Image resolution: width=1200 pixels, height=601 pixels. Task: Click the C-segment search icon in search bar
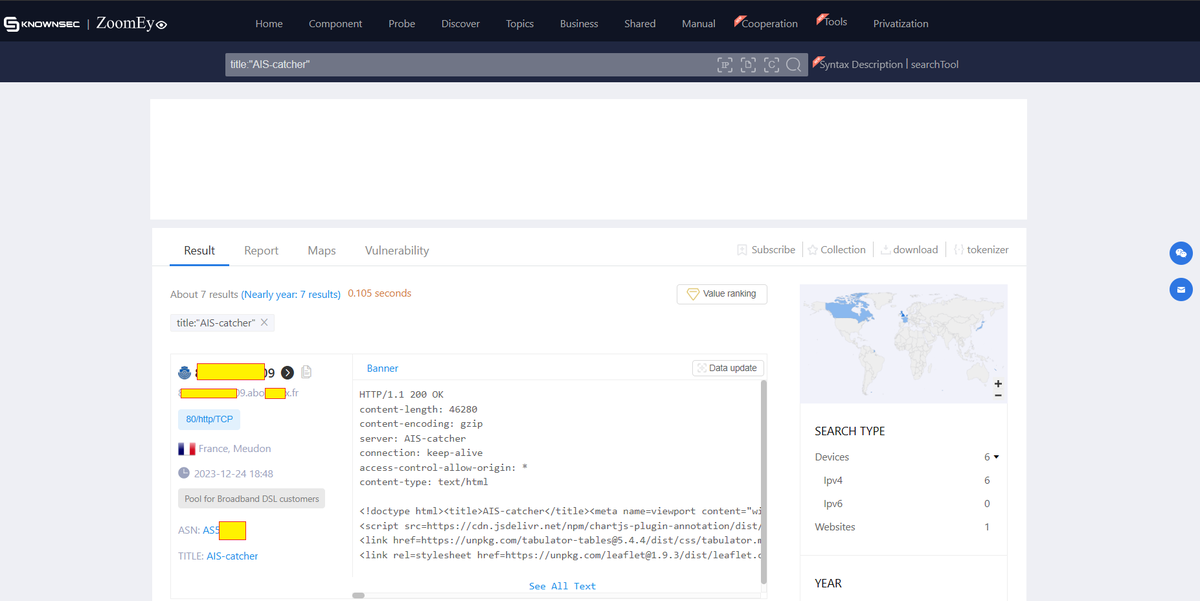point(771,65)
